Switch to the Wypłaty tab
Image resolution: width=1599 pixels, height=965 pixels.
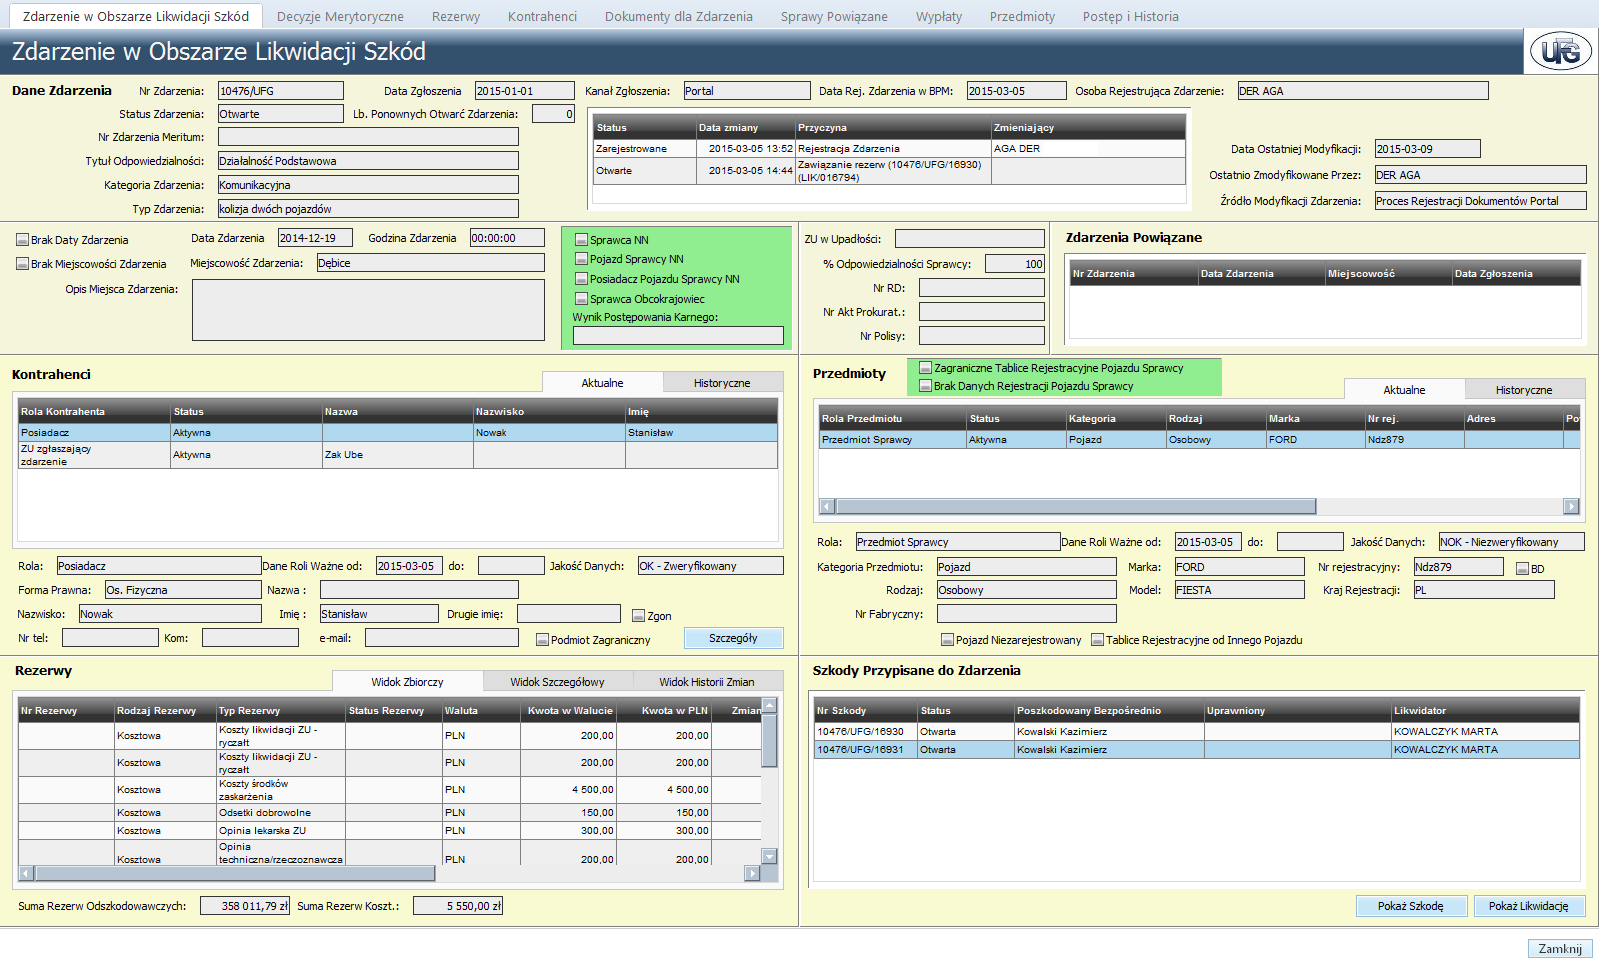(939, 16)
